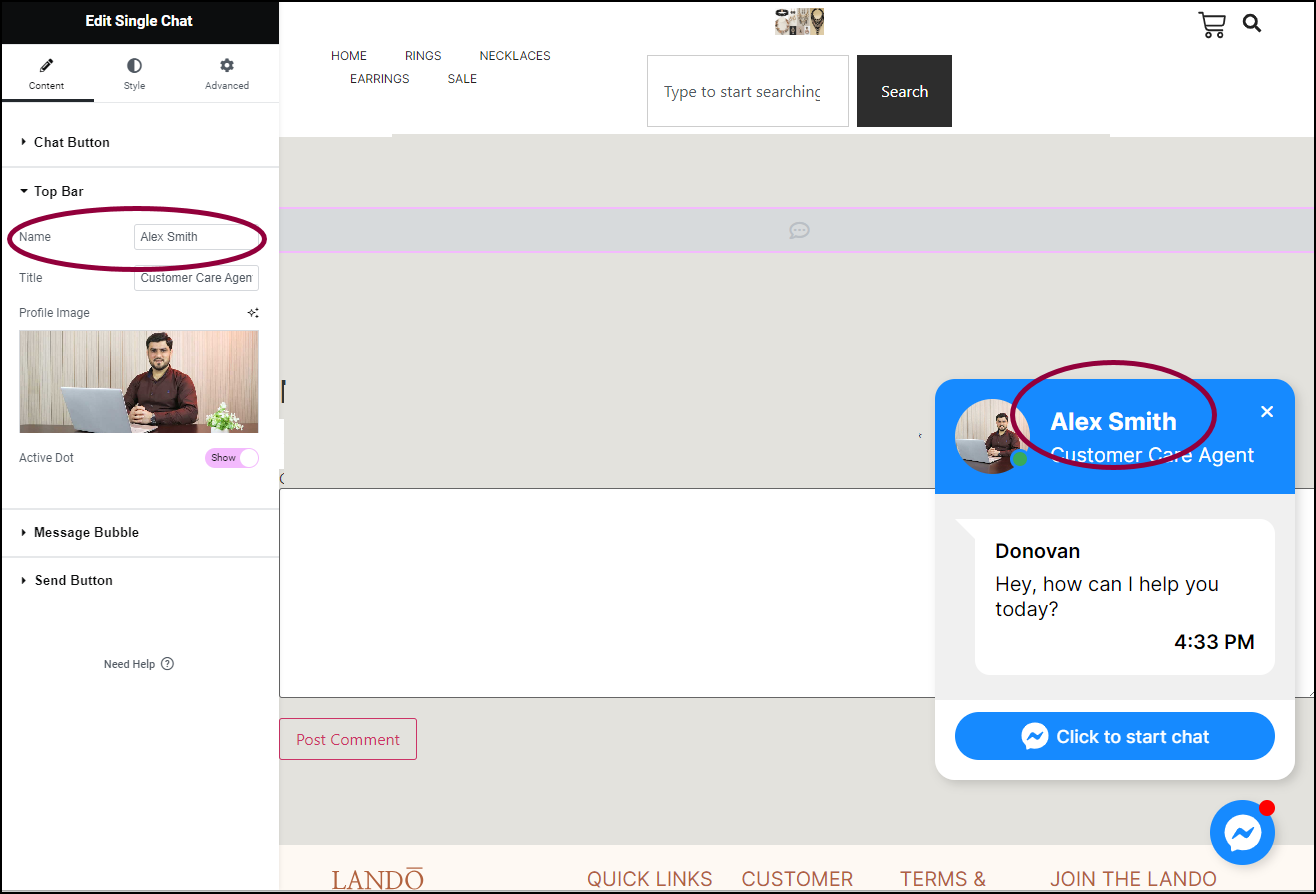
Task: Open the SALE navigation item
Action: (x=461, y=78)
